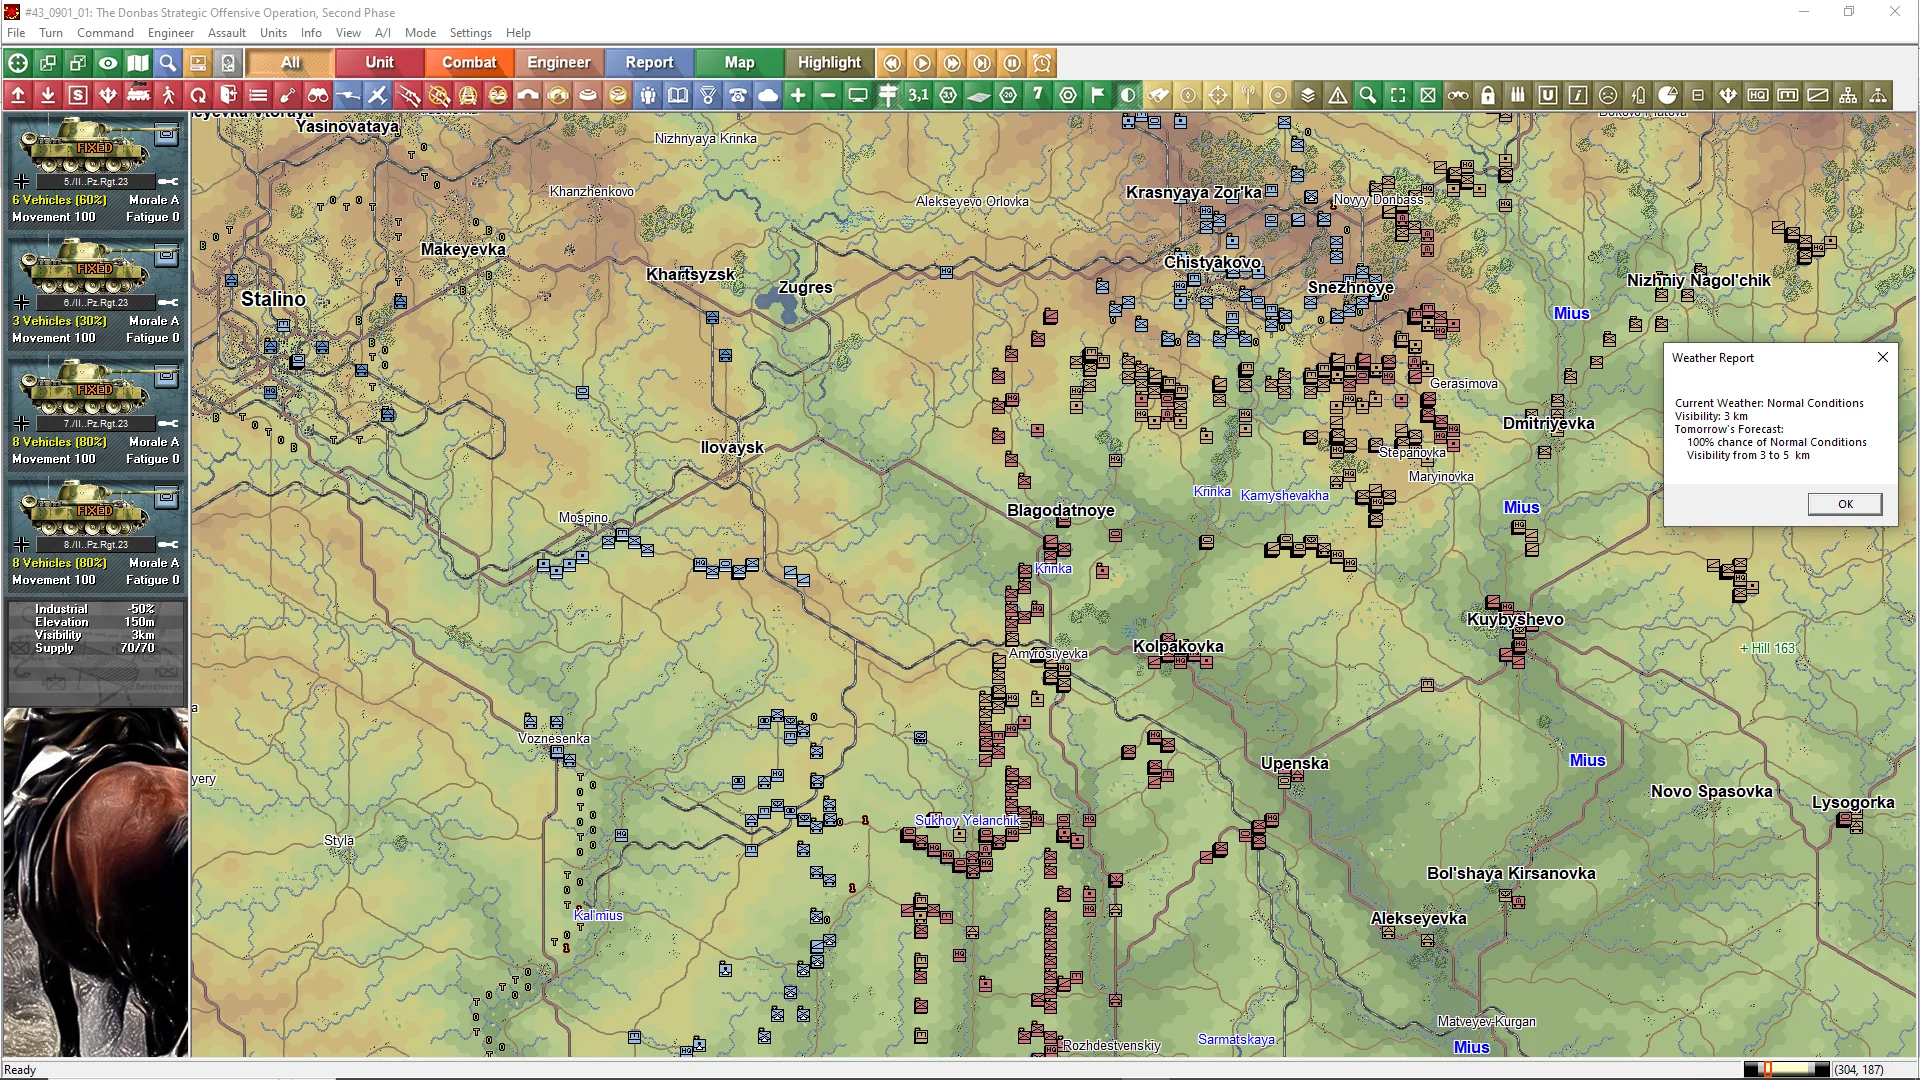Toggle the flag objectives display icon

point(1098,96)
